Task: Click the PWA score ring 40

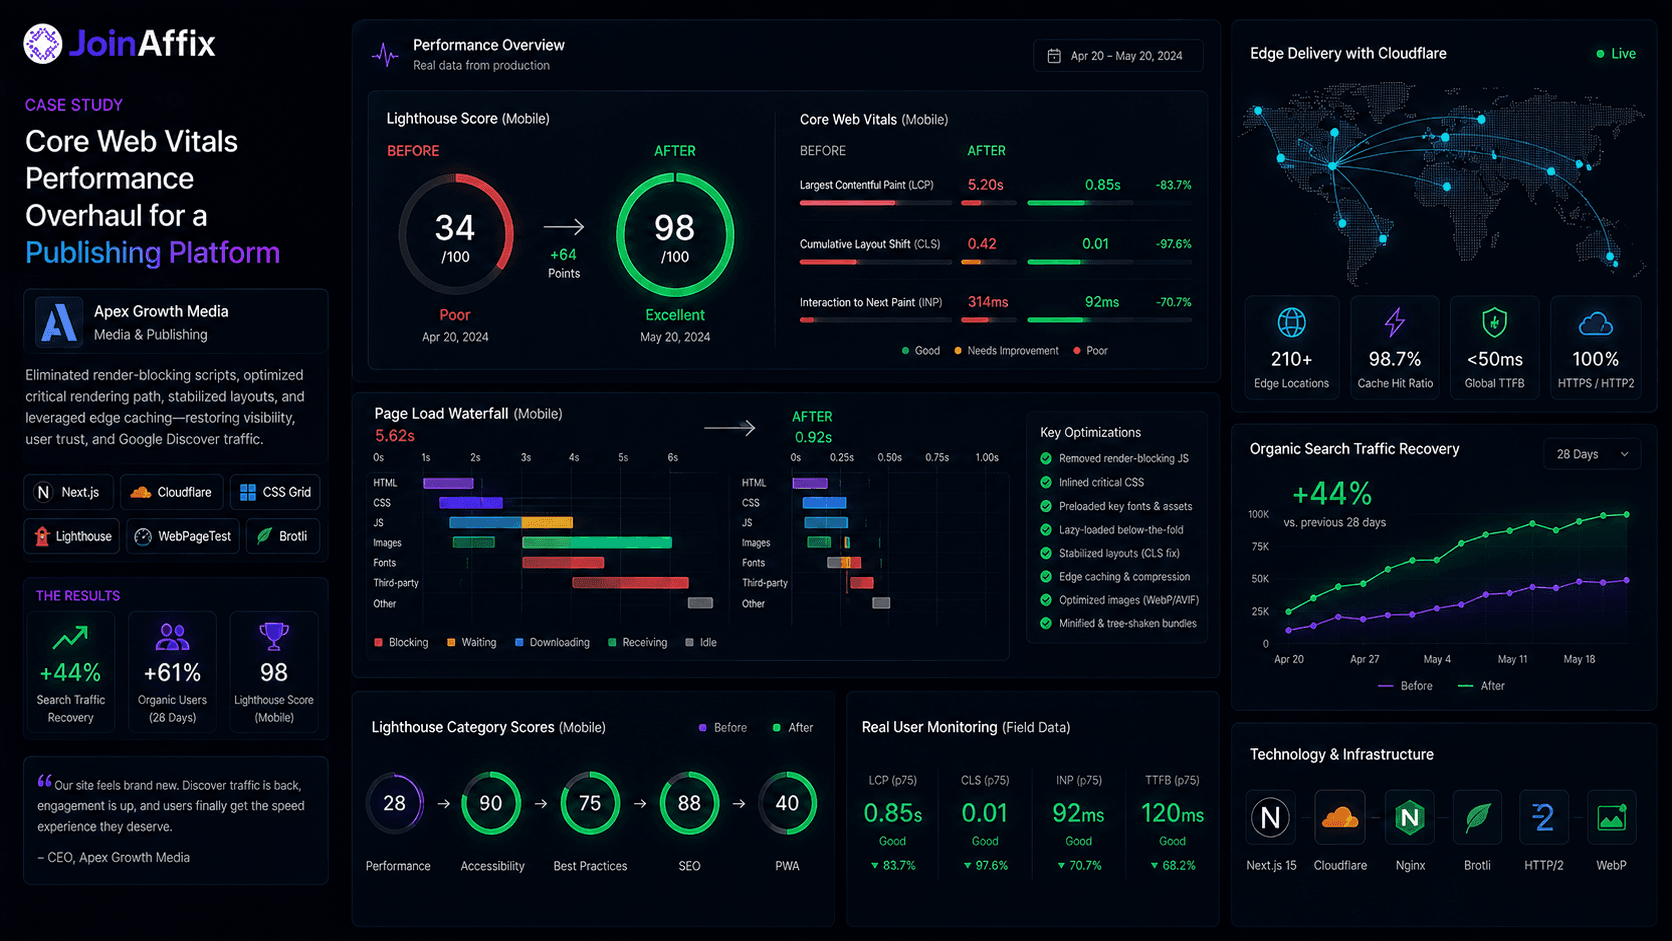Action: (787, 803)
